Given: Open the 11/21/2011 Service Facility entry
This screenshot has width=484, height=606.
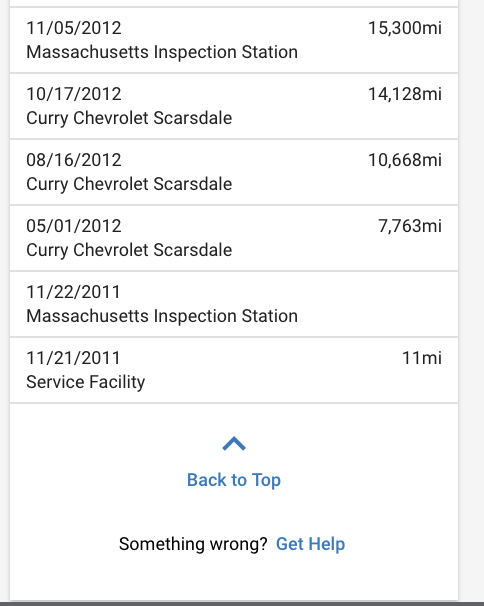Looking at the screenshot, I should [x=234, y=370].
